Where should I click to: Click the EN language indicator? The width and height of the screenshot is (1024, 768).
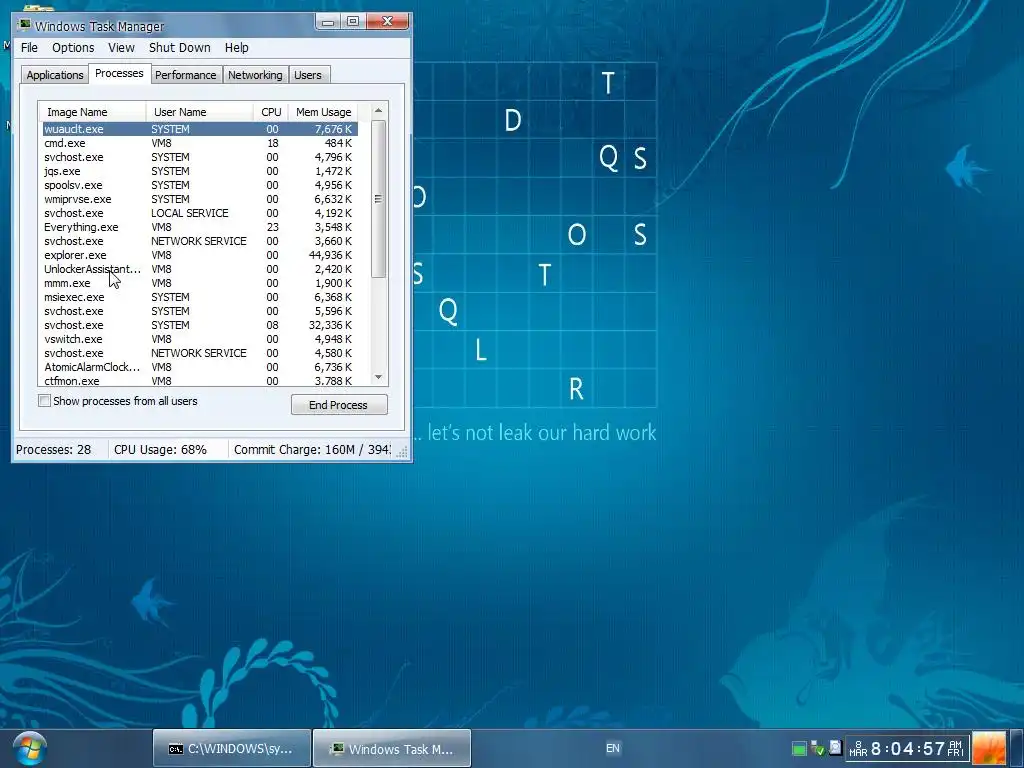tap(613, 748)
